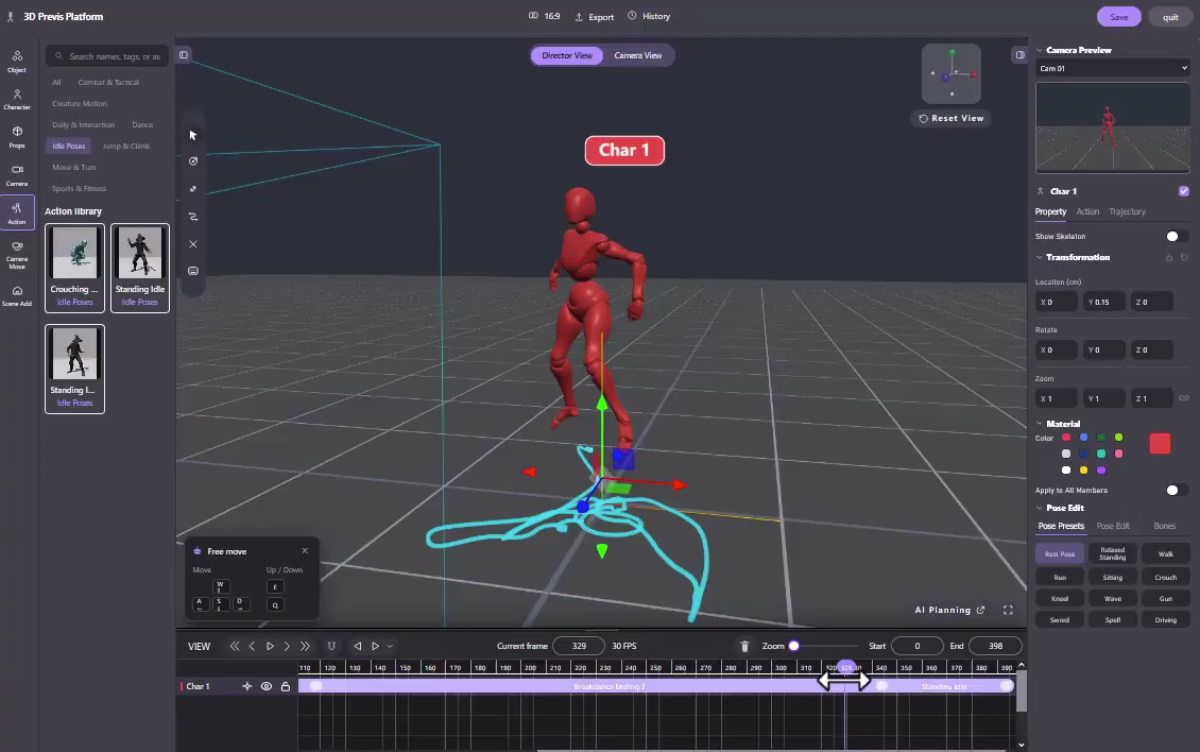
Task: Click the delete trash icon in timeline
Action: coord(744,646)
